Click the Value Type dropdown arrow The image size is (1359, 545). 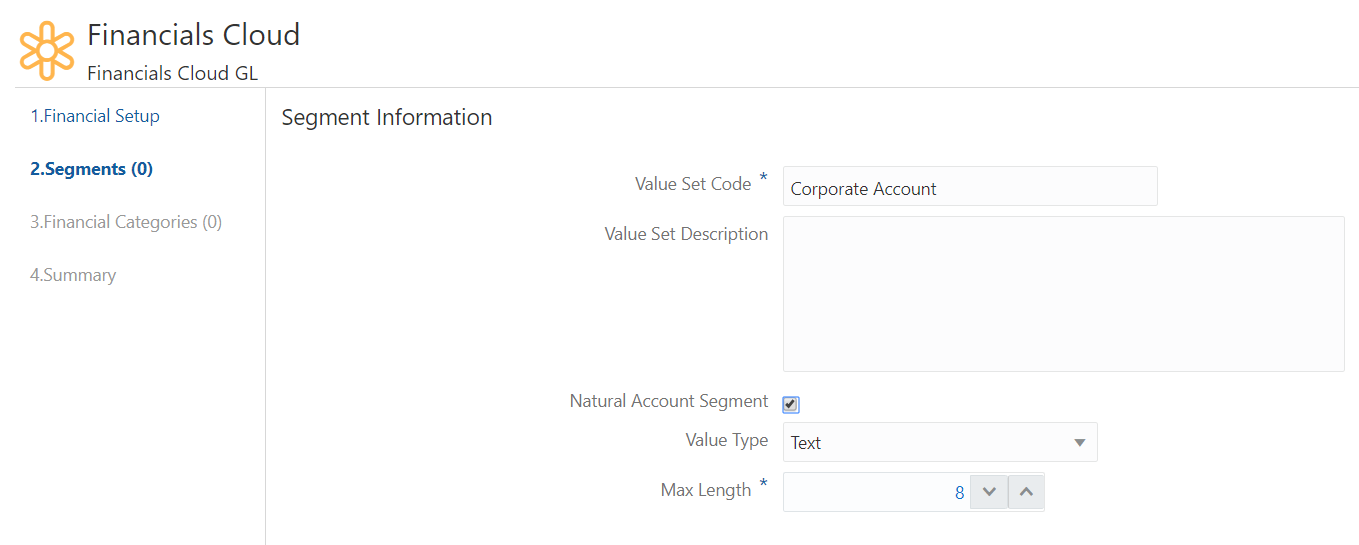point(1079,442)
